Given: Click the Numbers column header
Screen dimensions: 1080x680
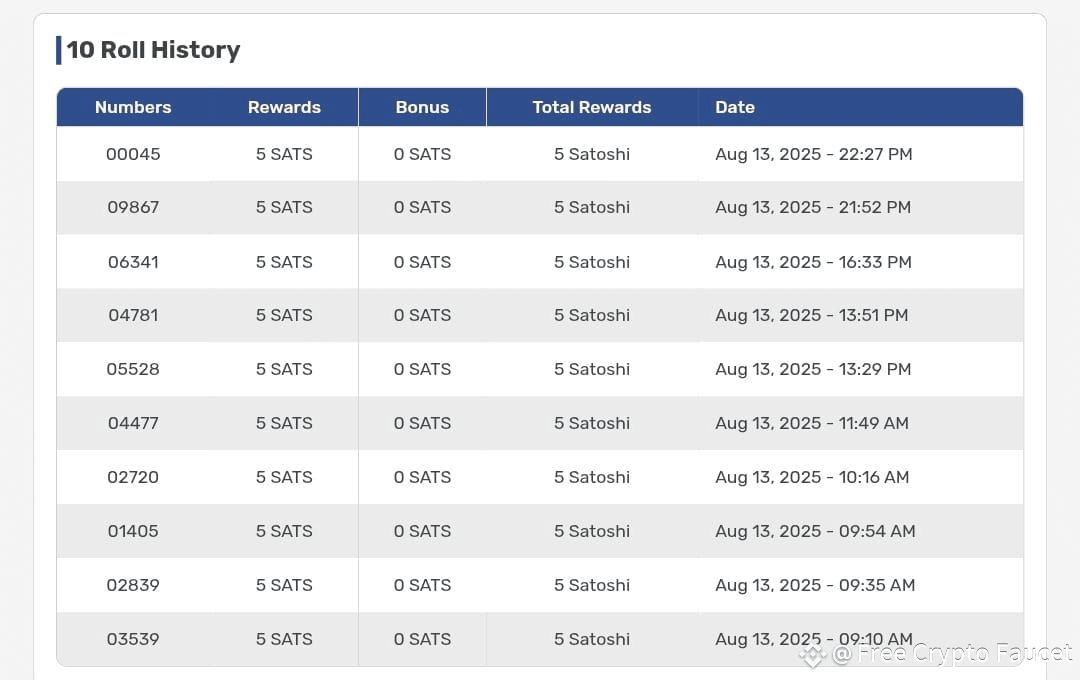Looking at the screenshot, I should click(x=133, y=107).
